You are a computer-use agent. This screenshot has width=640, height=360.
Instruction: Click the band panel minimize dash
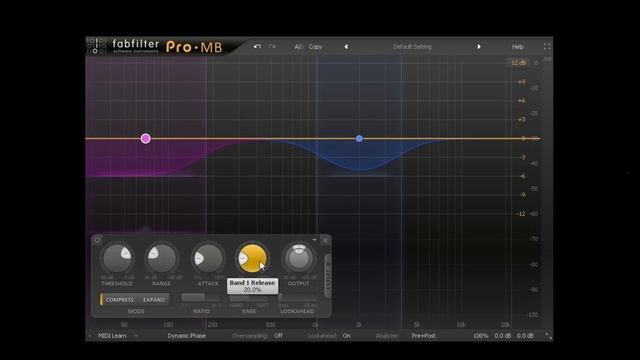coord(314,240)
